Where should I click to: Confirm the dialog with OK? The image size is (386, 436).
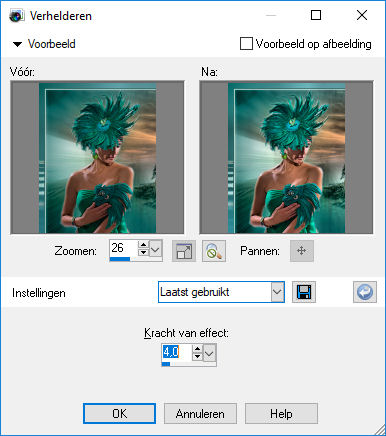pos(119,414)
